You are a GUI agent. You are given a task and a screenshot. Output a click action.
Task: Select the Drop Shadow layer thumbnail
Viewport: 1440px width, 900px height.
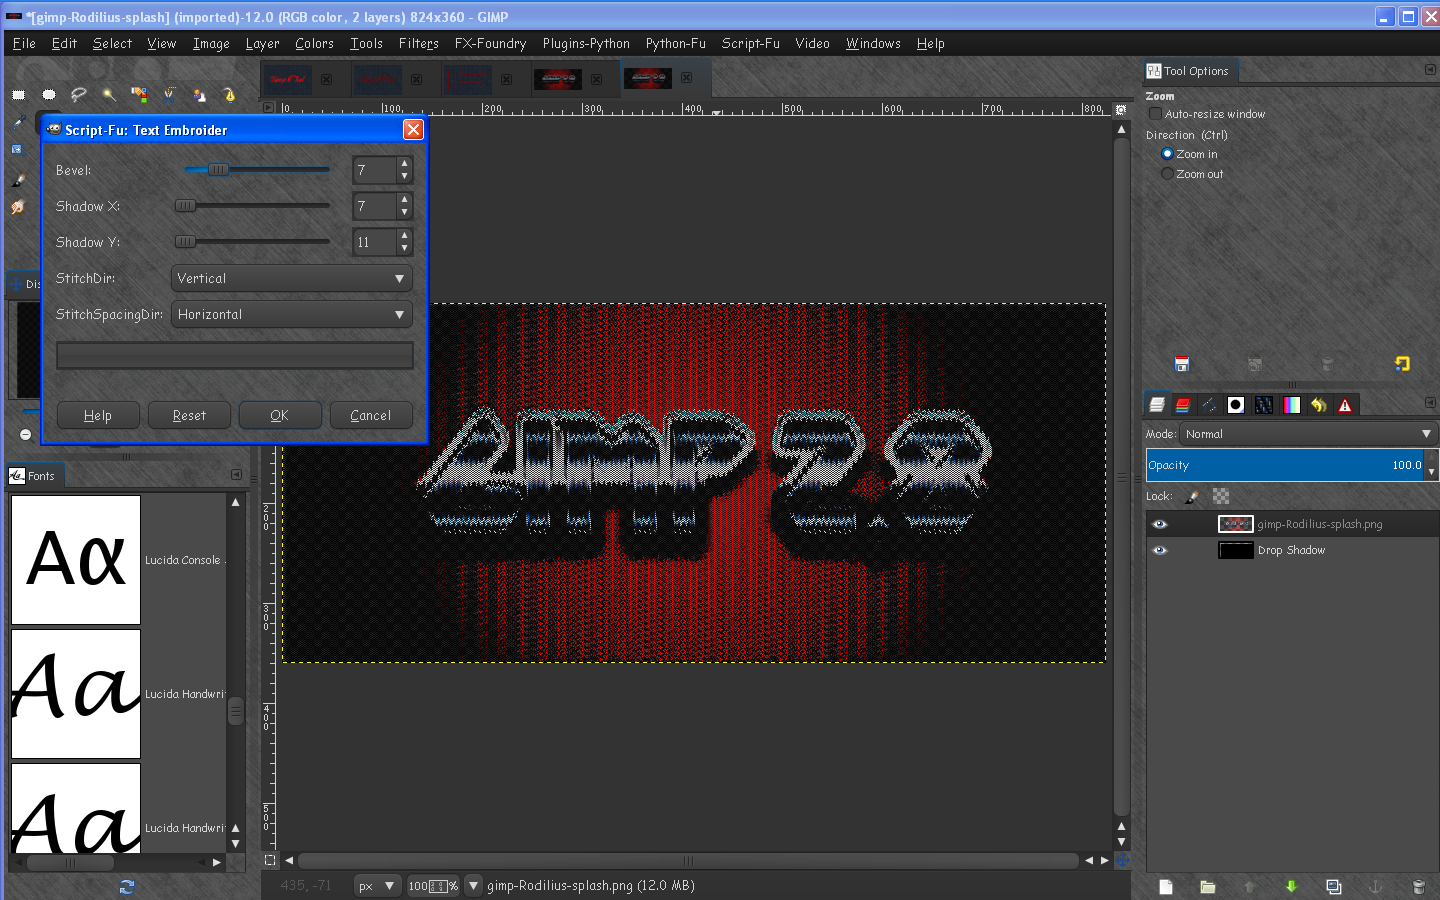tap(1236, 550)
